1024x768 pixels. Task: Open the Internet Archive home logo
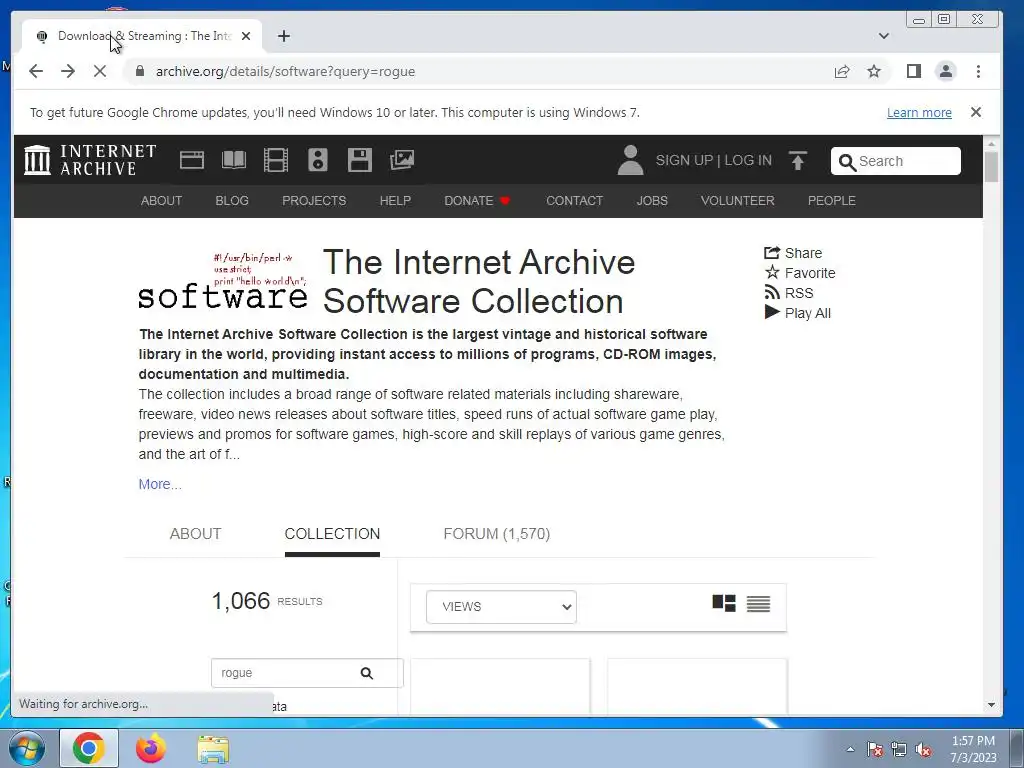(x=90, y=160)
